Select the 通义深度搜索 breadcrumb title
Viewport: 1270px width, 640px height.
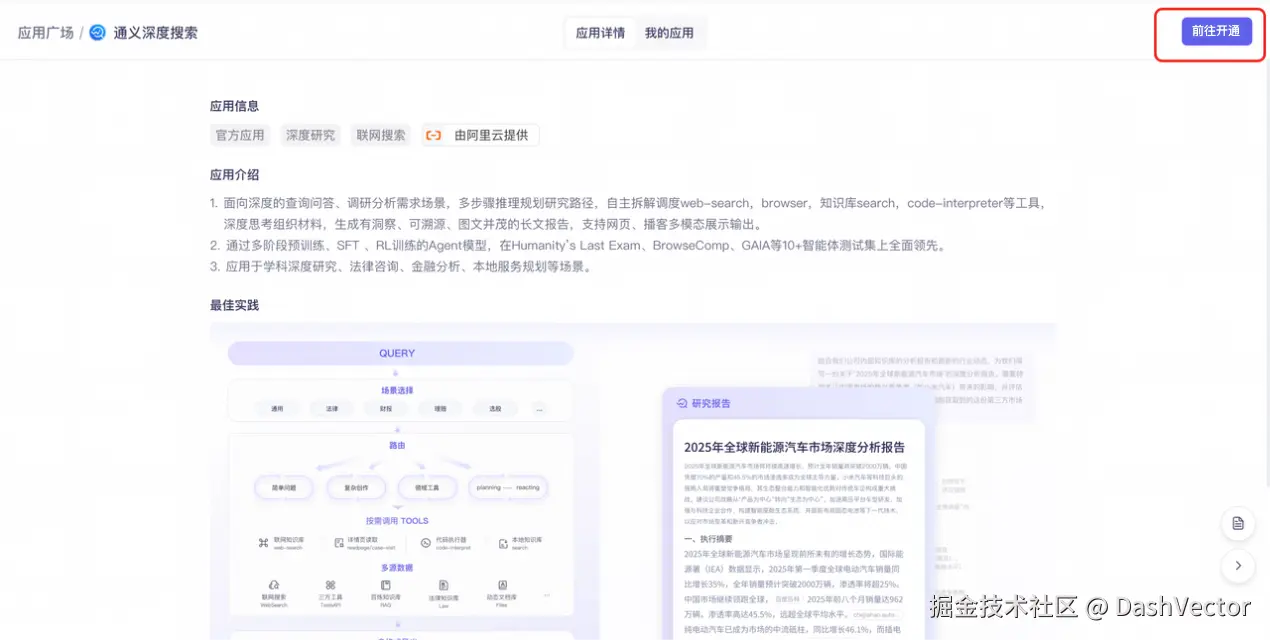pyautogui.click(x=155, y=33)
